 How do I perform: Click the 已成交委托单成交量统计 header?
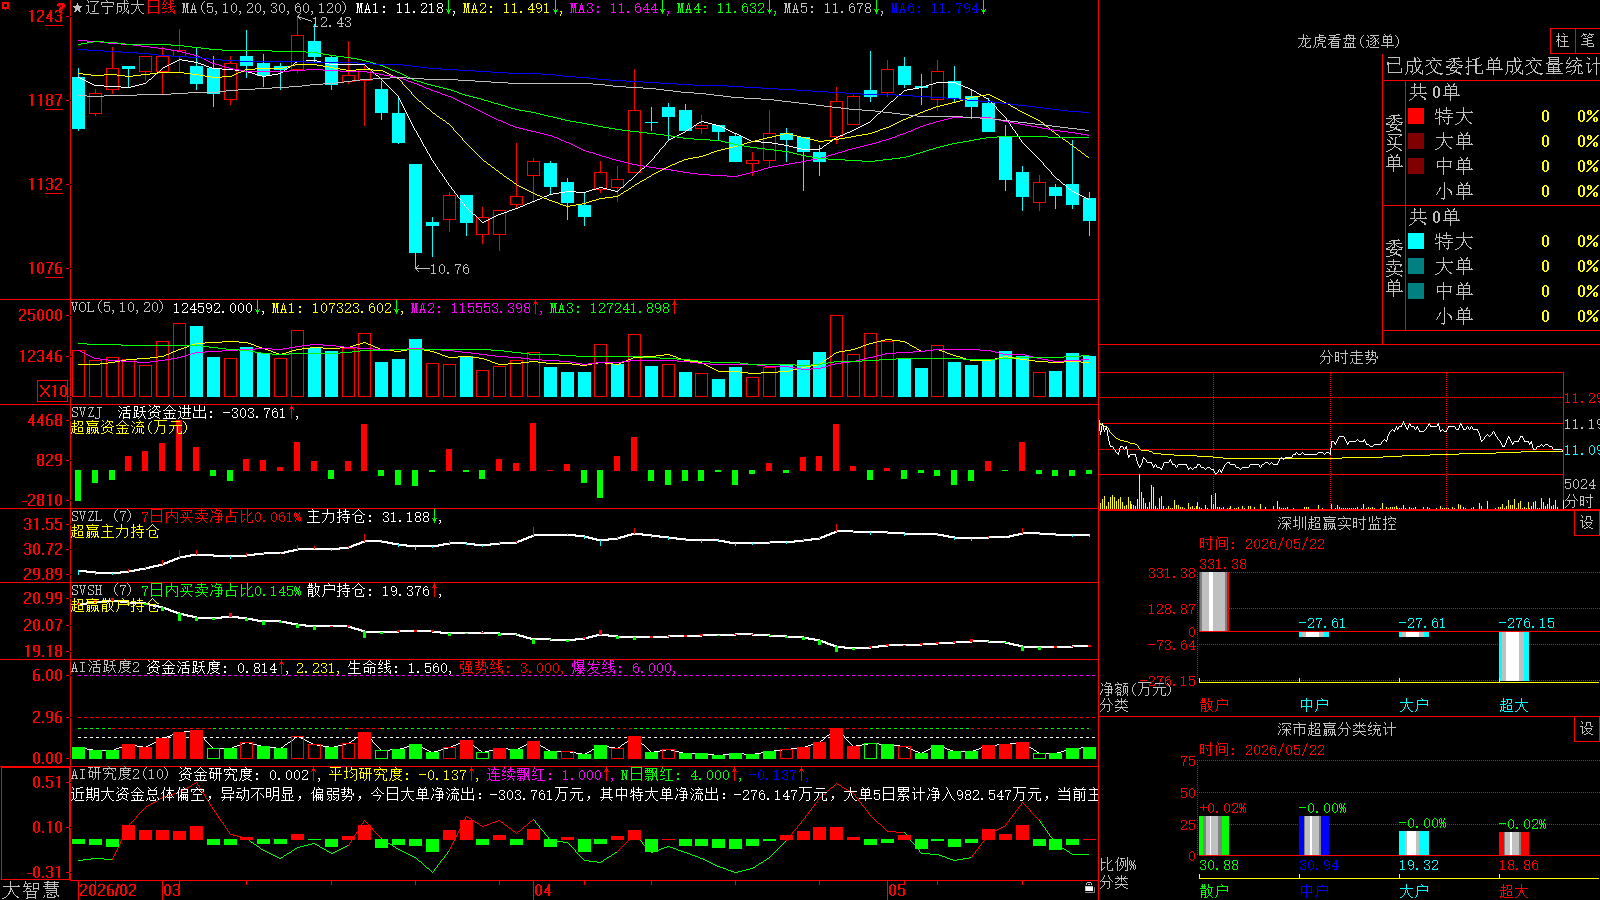pyautogui.click(x=1492, y=66)
